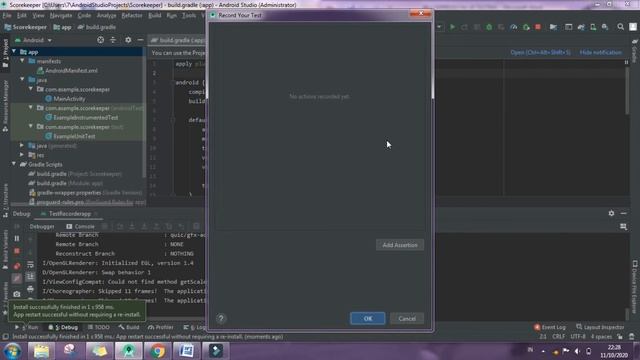Click the print icon in debug console
640x360 pixels.
click(30, 289)
